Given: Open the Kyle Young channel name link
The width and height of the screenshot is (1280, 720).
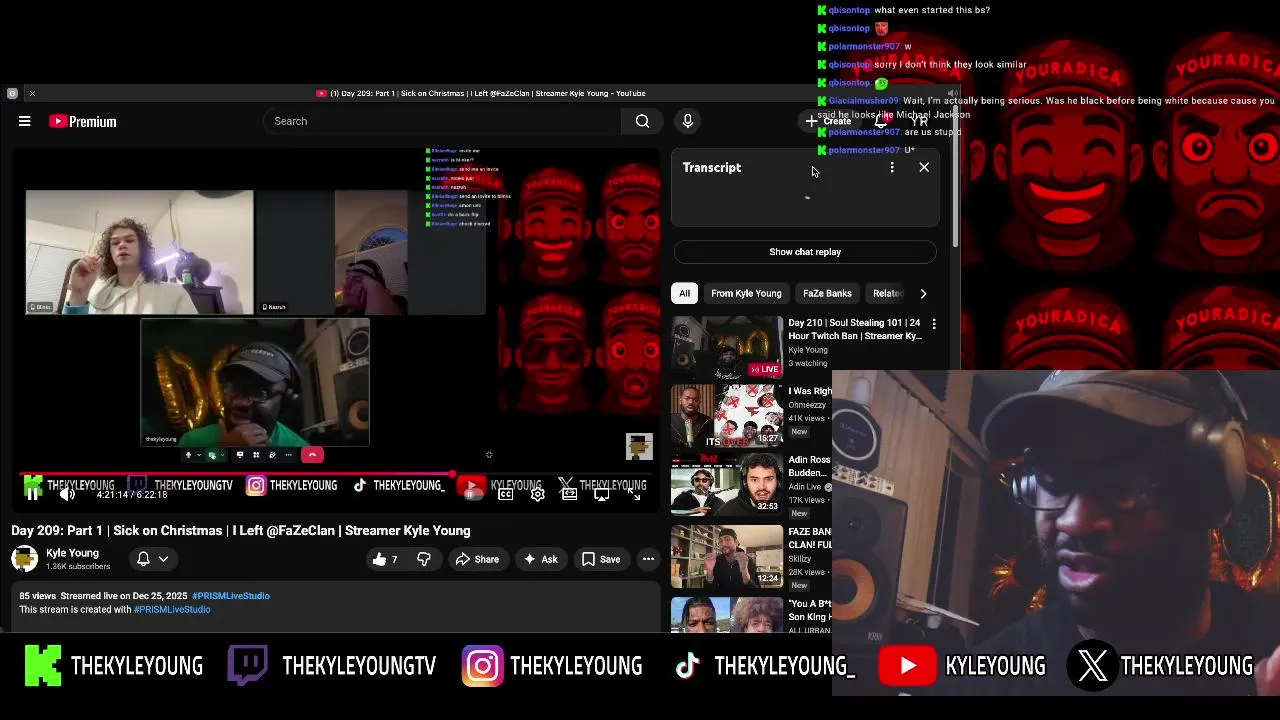Looking at the screenshot, I should coord(72,553).
